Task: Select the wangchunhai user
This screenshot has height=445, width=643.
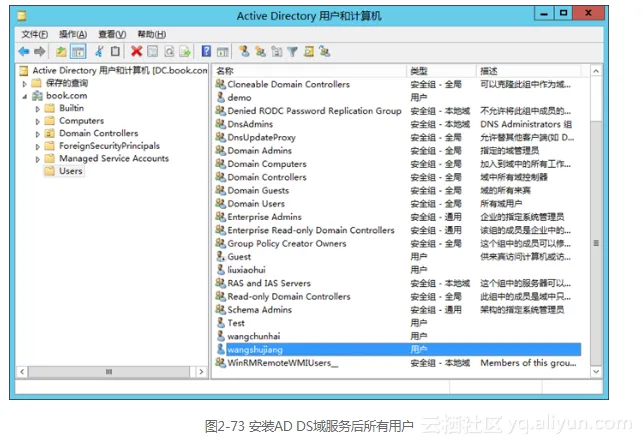Action: coord(398,336)
